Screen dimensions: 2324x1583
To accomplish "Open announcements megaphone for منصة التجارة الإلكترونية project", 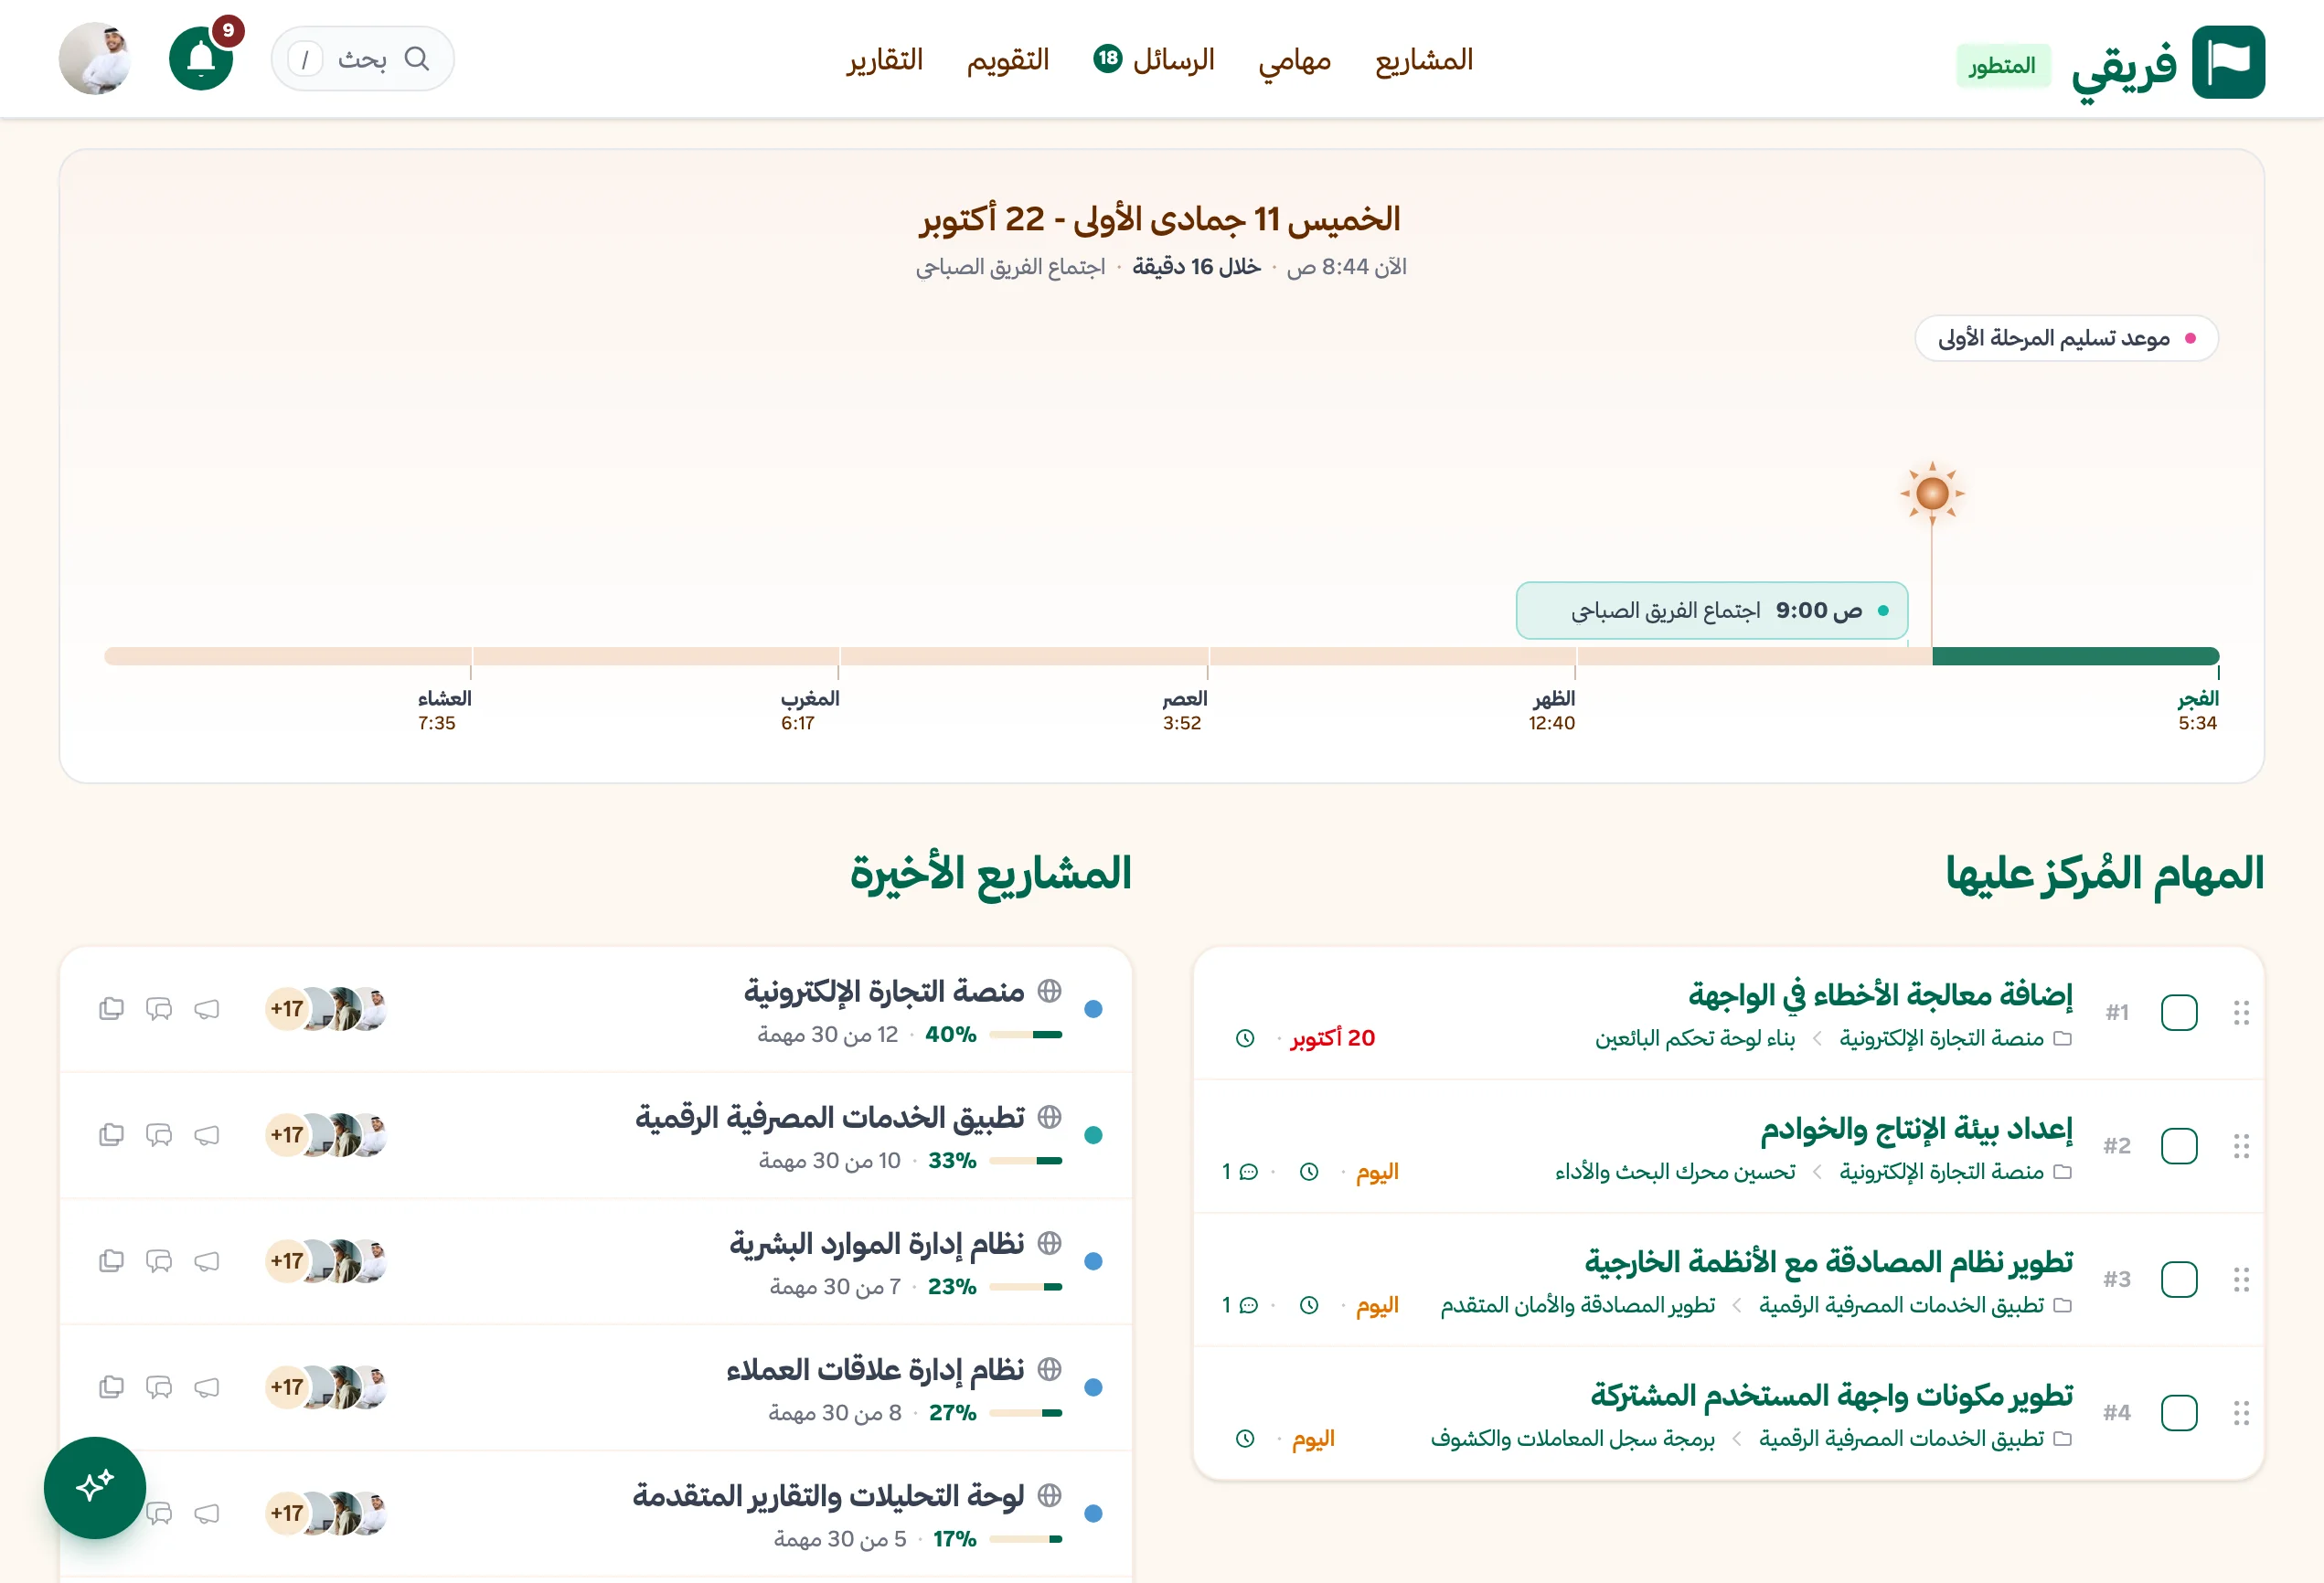I will click(207, 1009).
